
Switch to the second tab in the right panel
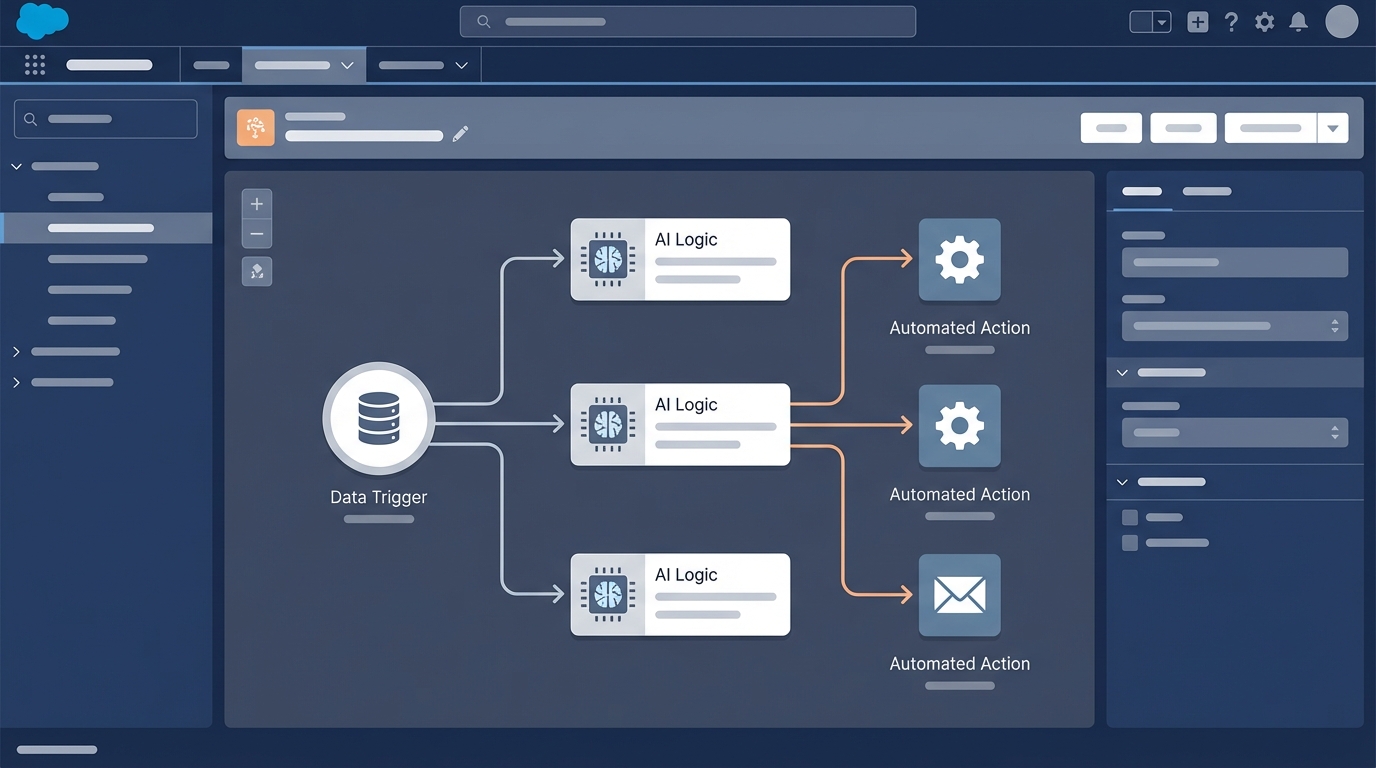[1209, 191]
